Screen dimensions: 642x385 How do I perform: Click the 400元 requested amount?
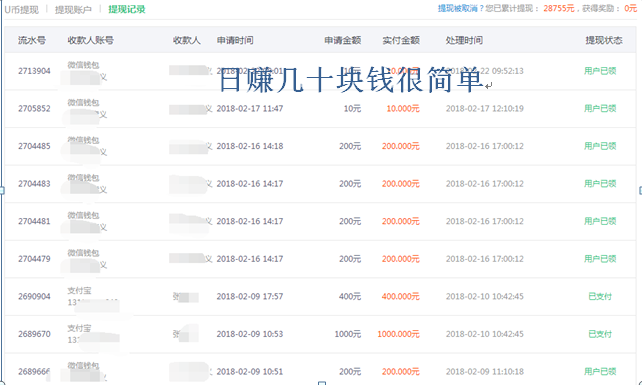tap(350, 297)
